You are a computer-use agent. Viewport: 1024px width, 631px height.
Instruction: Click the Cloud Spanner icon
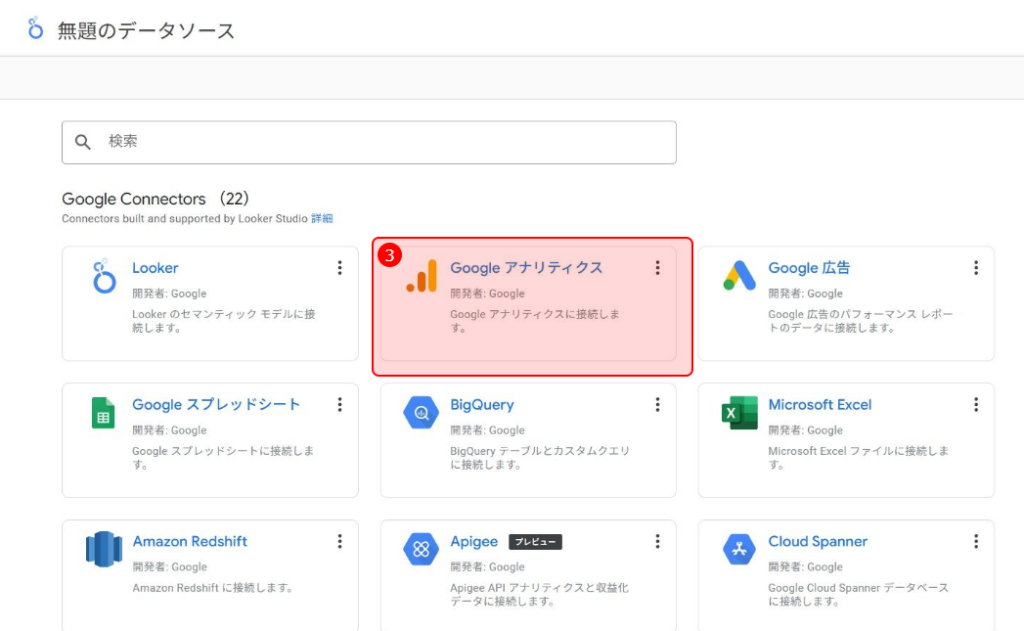coord(740,549)
